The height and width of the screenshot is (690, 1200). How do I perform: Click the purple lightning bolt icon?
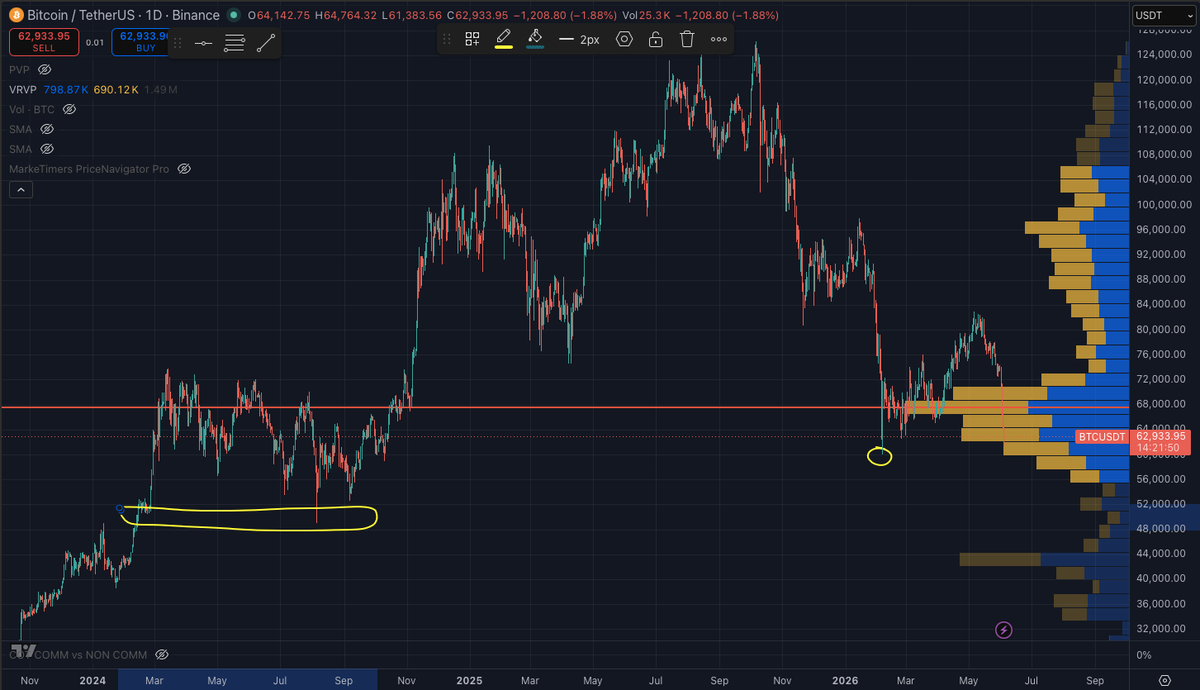click(1004, 630)
